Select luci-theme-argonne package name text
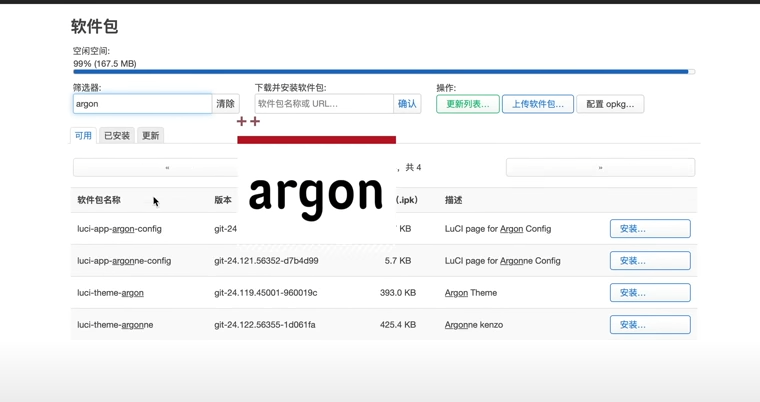760x402 pixels. click(x=115, y=325)
